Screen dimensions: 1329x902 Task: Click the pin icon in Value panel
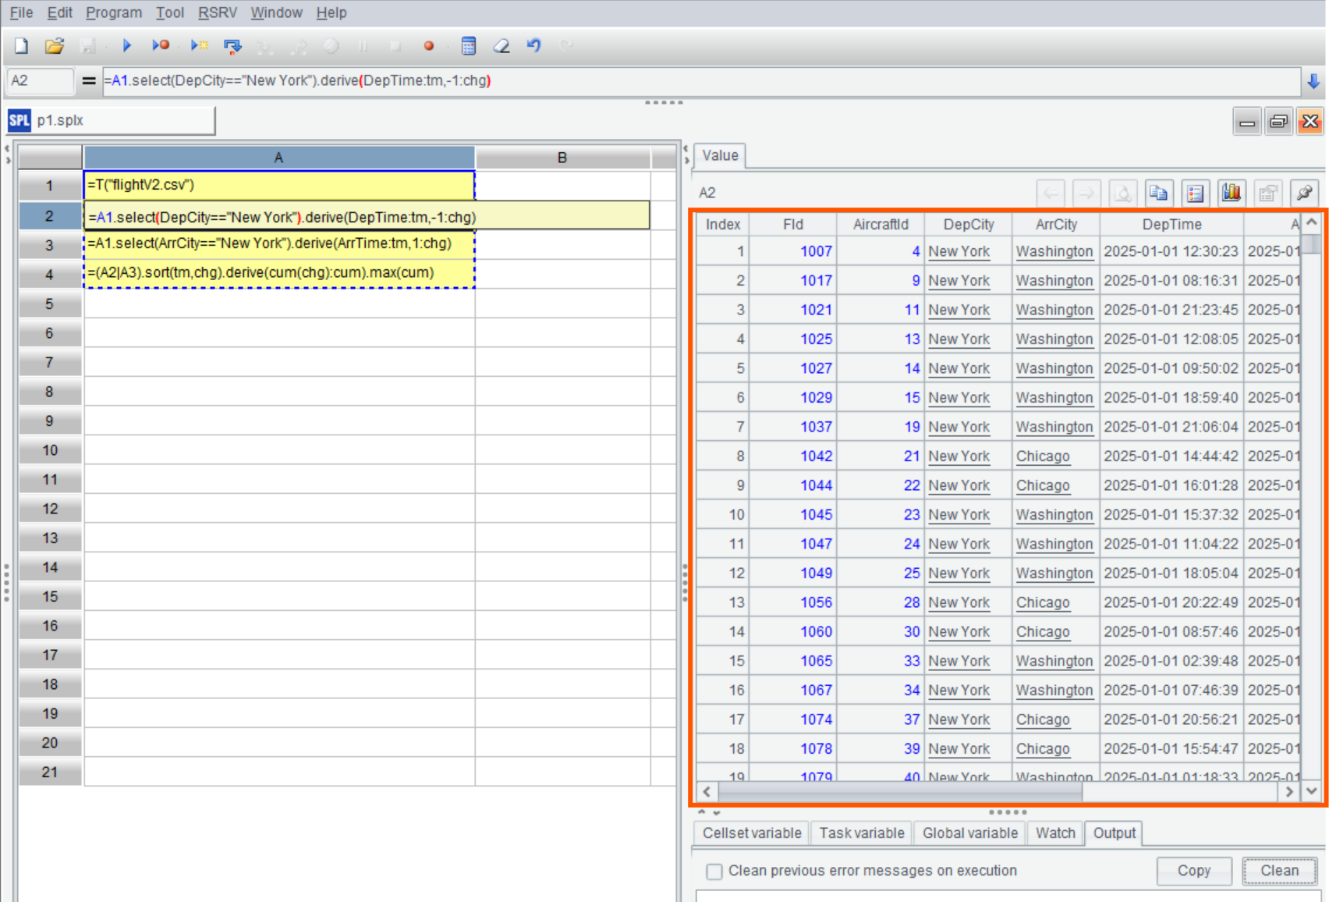coord(1304,193)
